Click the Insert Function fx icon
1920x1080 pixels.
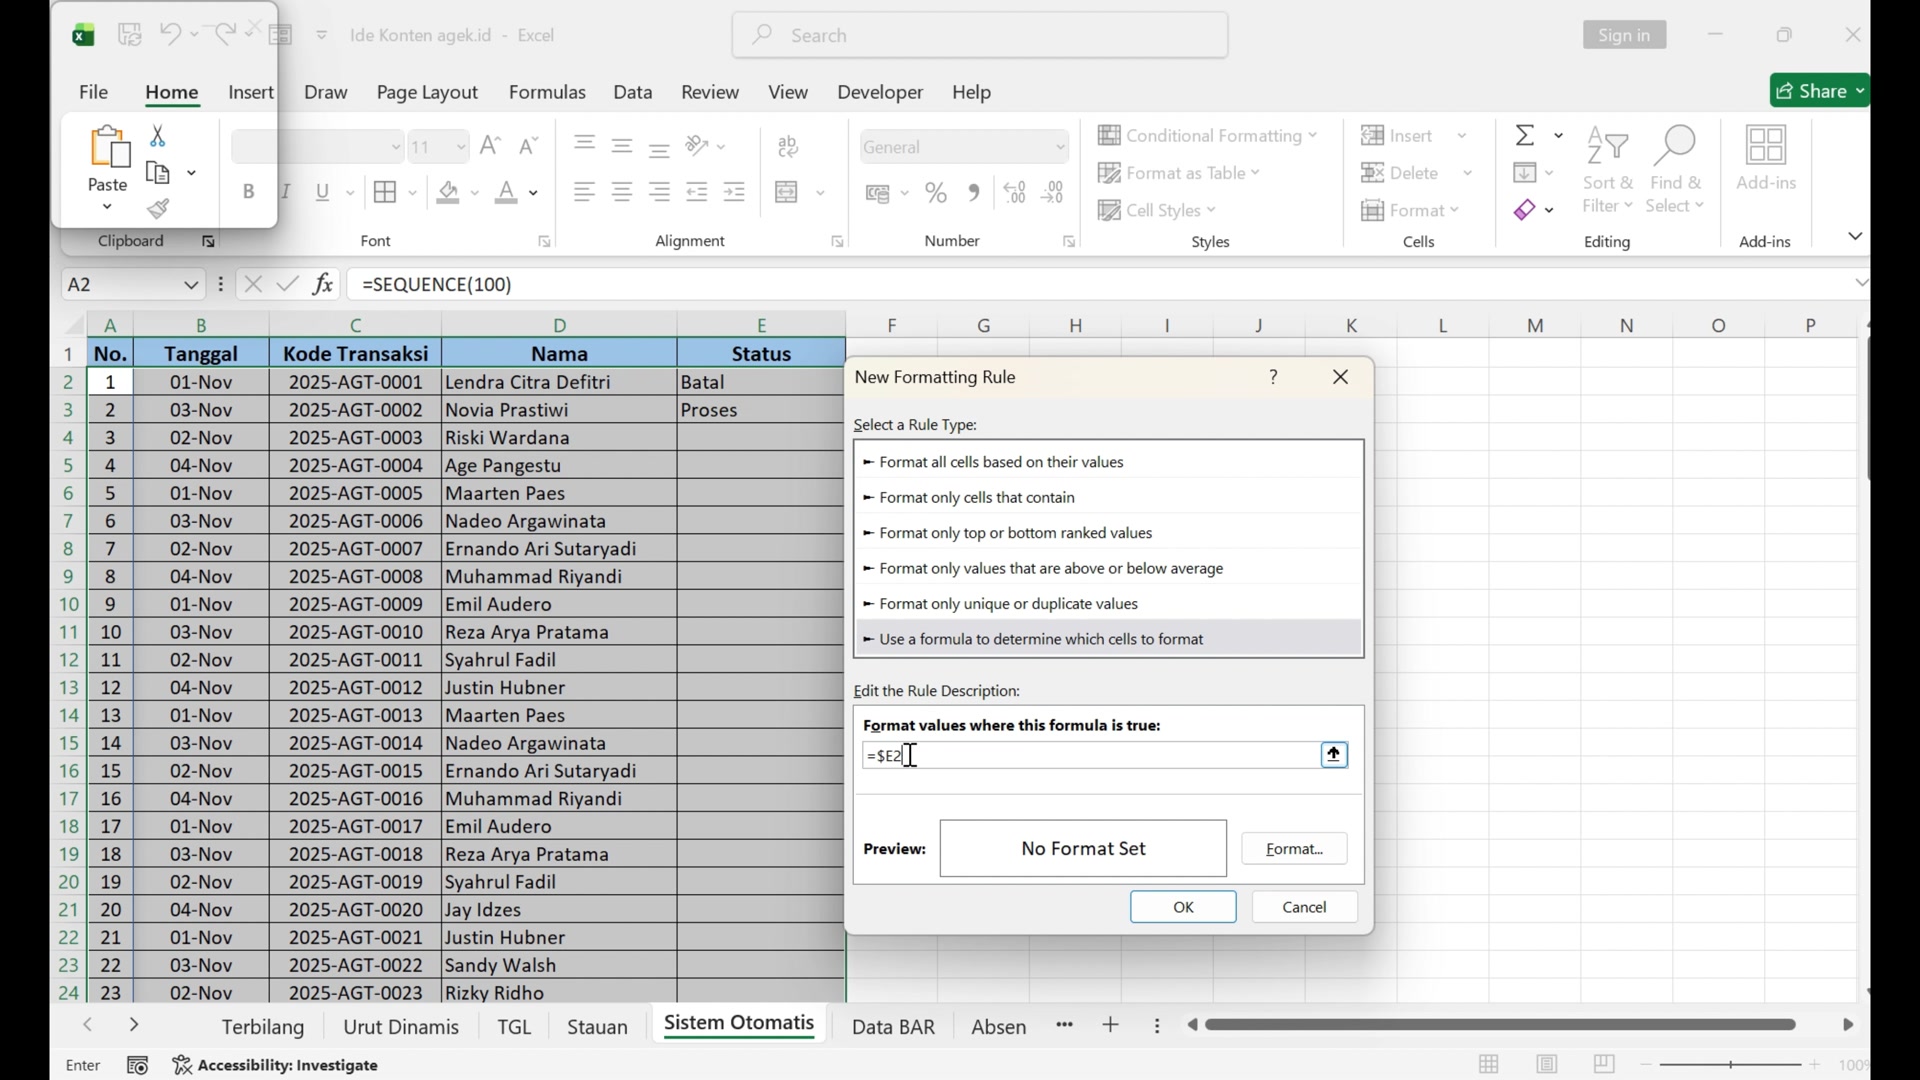click(323, 284)
